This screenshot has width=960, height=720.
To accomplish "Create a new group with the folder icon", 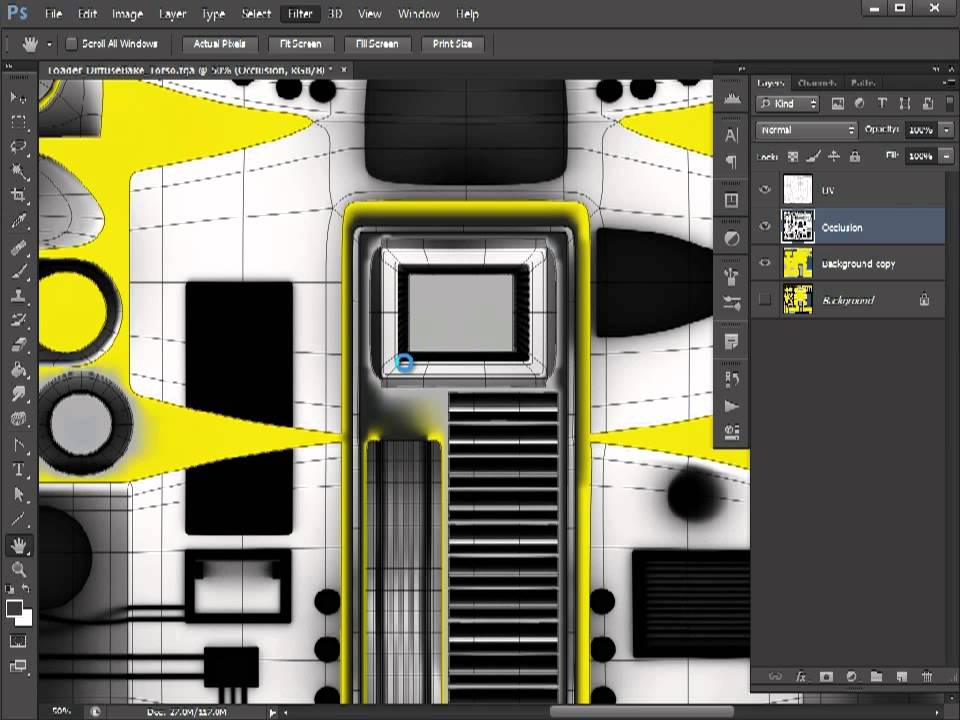I will (876, 677).
